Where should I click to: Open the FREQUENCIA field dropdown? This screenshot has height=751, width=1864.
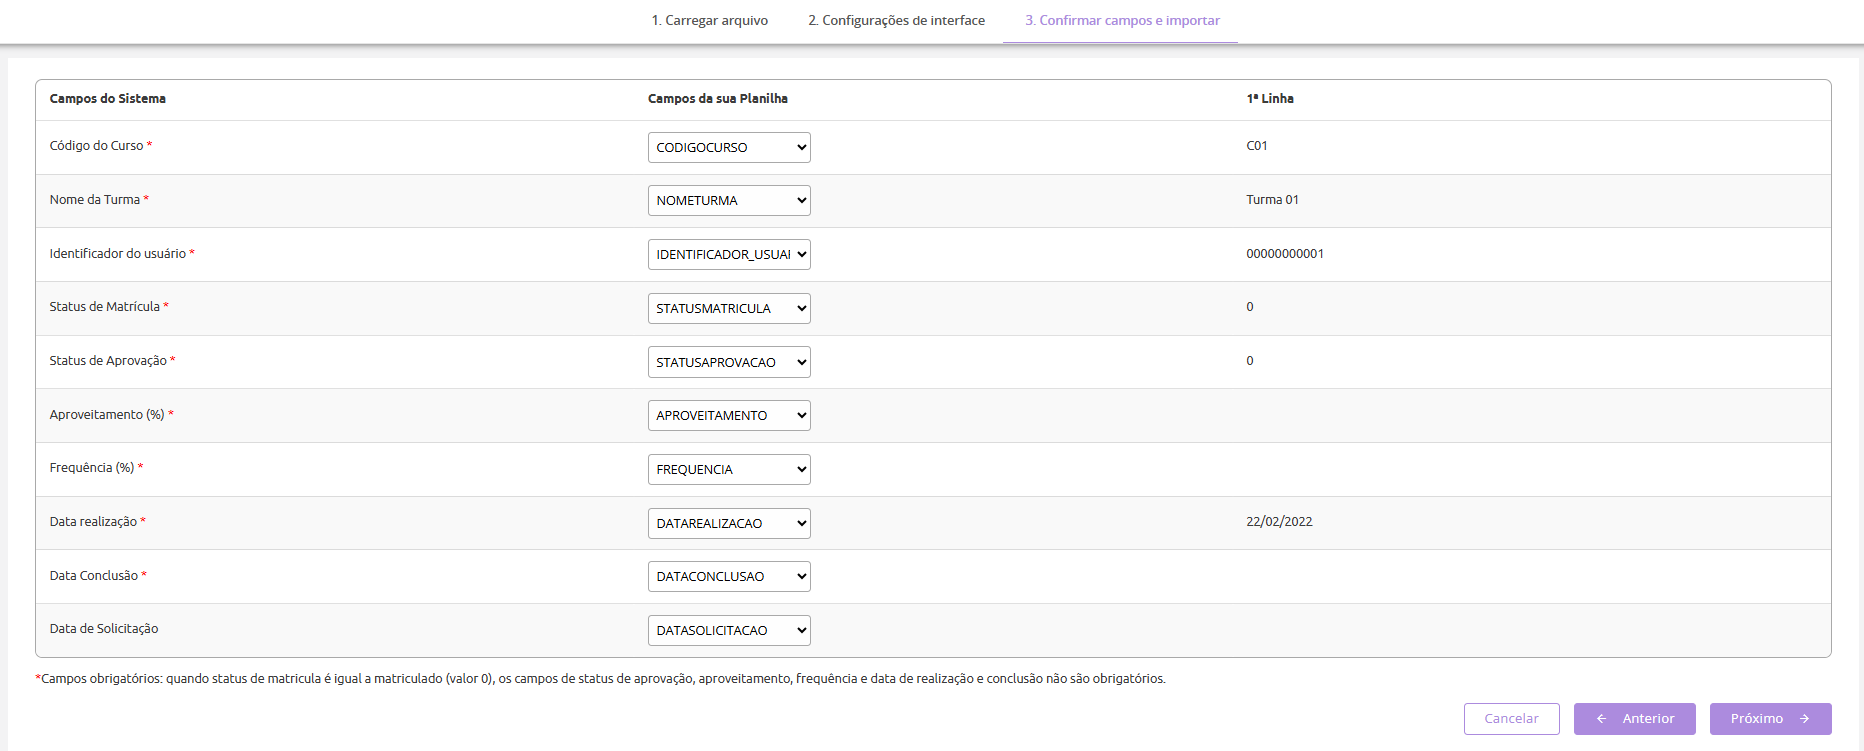coord(728,470)
